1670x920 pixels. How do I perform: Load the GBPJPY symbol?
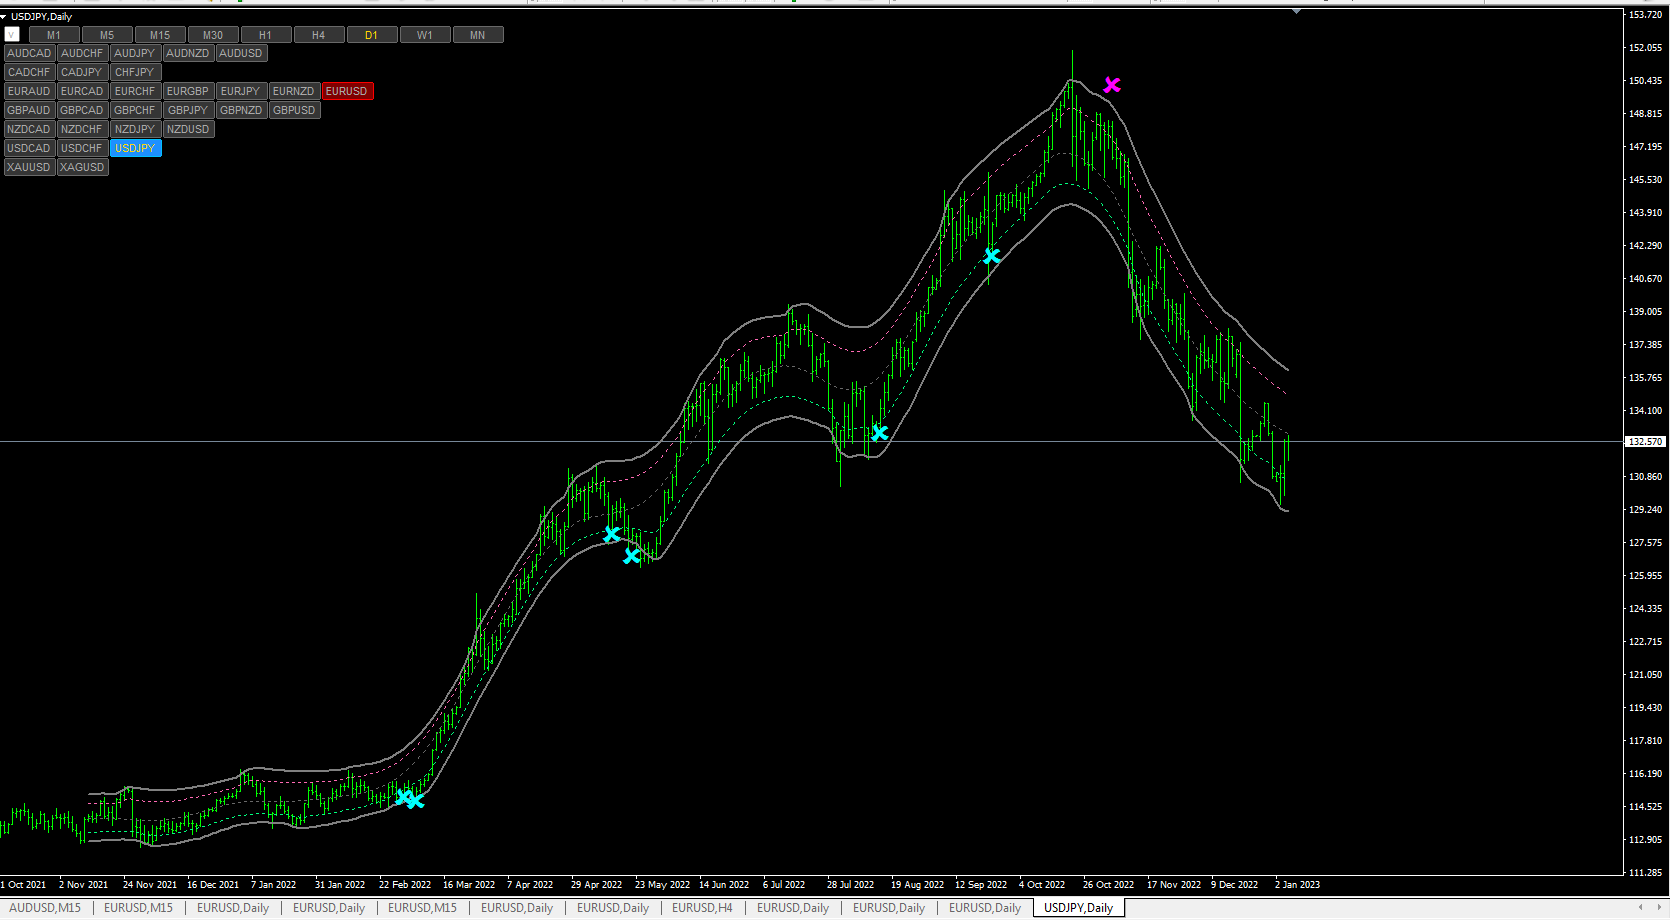pyautogui.click(x=188, y=110)
